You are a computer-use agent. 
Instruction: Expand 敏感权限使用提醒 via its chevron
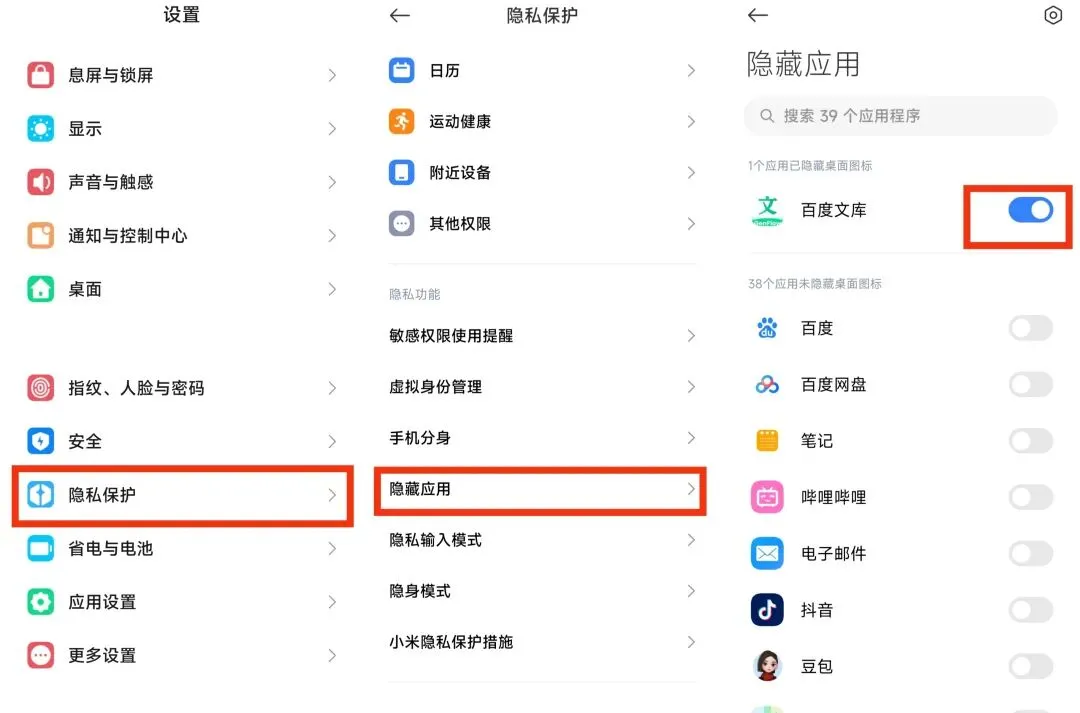click(691, 336)
